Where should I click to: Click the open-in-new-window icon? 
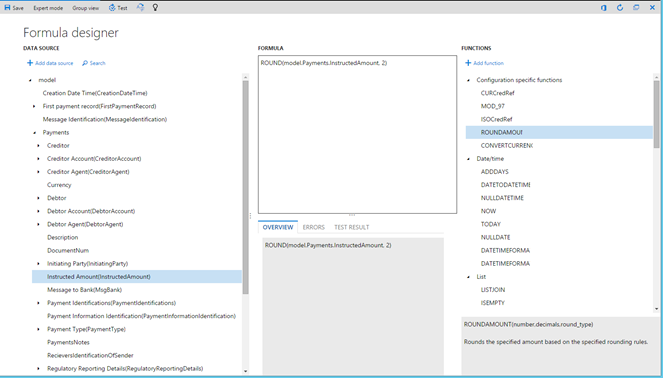636,8
